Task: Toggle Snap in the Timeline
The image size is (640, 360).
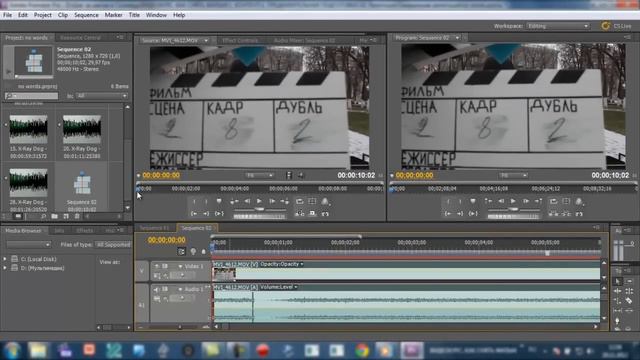Action: pos(182,252)
